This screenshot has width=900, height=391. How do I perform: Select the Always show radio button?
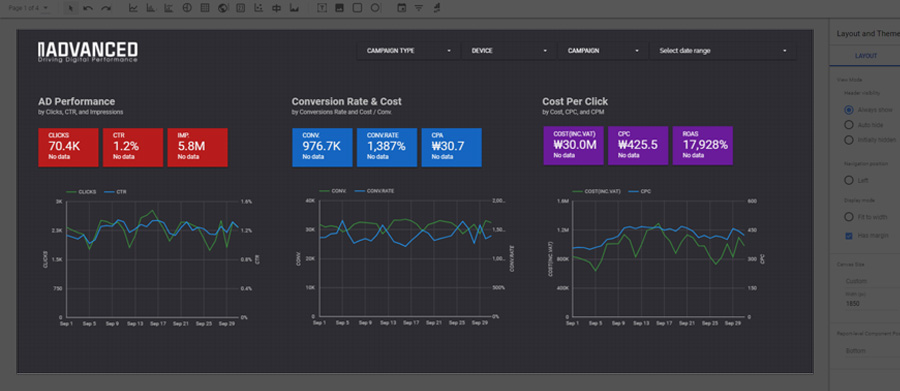pos(848,110)
